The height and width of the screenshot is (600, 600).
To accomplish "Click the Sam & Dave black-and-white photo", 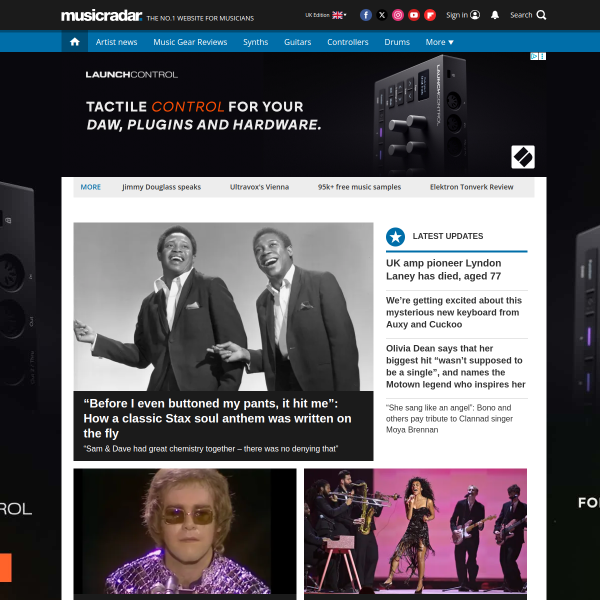I will tap(223, 307).
